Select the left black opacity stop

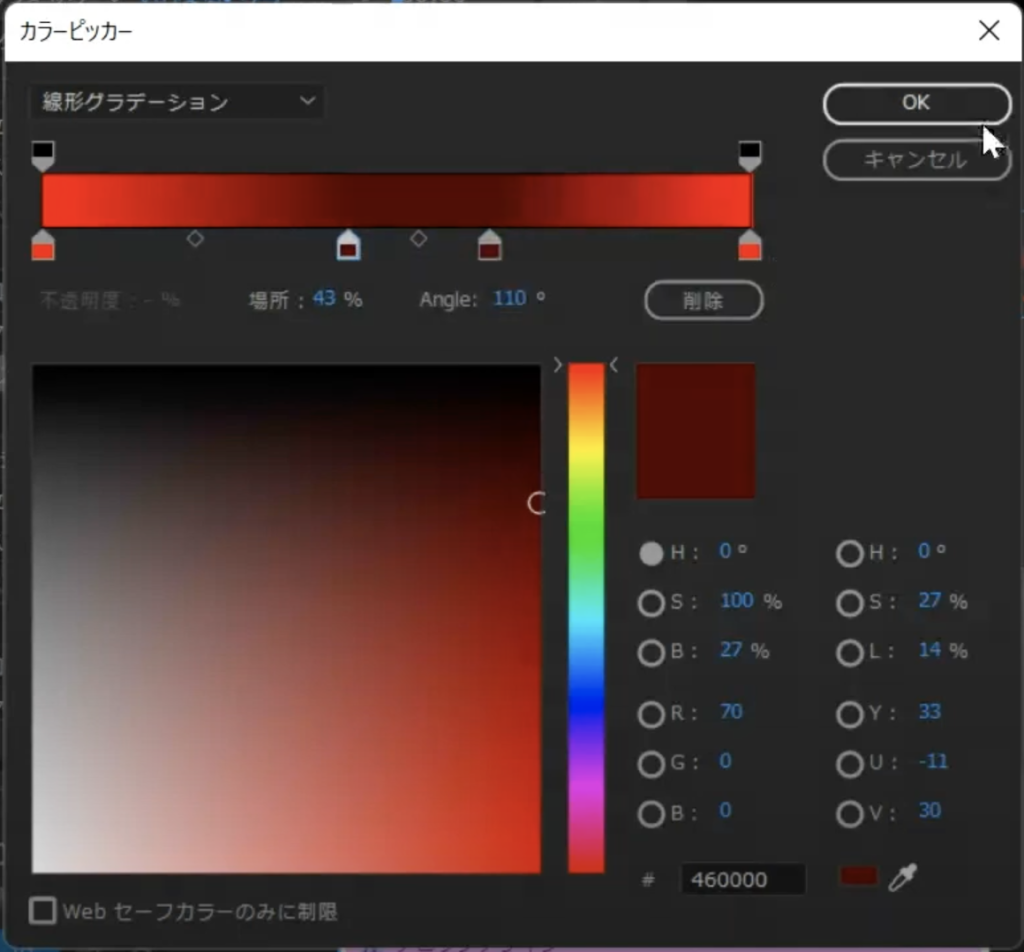tap(42, 154)
